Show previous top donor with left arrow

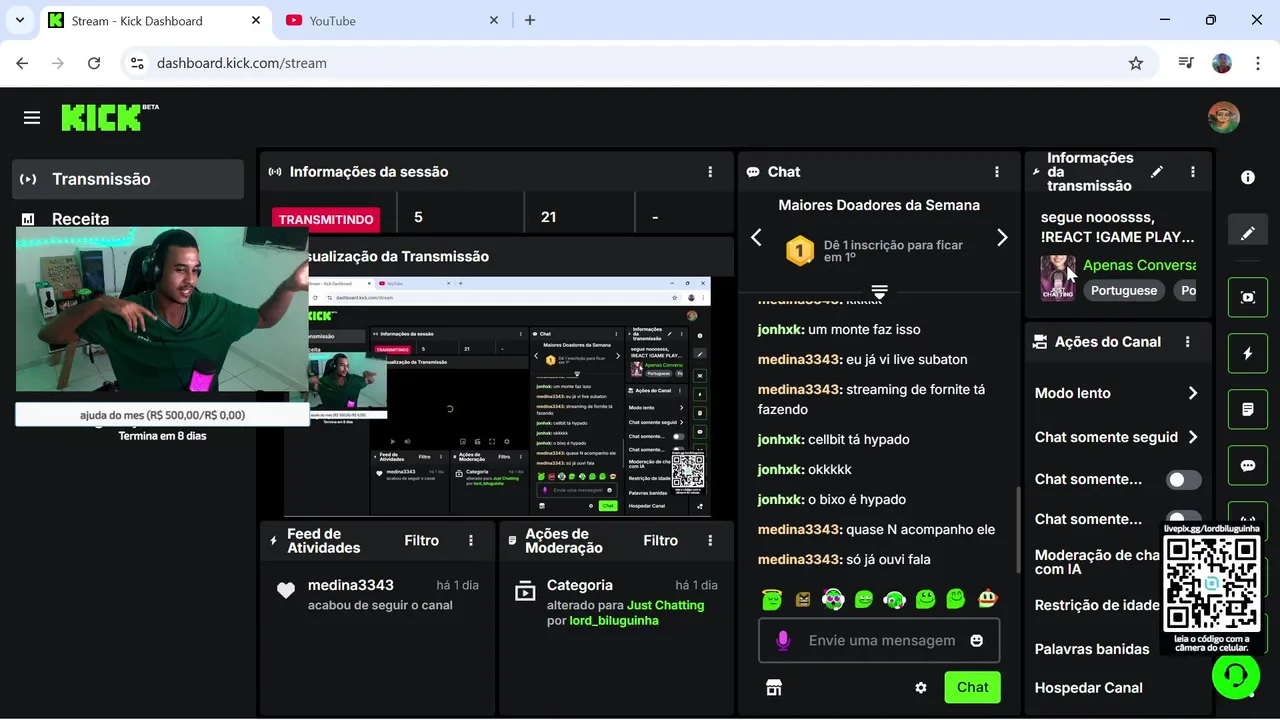756,237
